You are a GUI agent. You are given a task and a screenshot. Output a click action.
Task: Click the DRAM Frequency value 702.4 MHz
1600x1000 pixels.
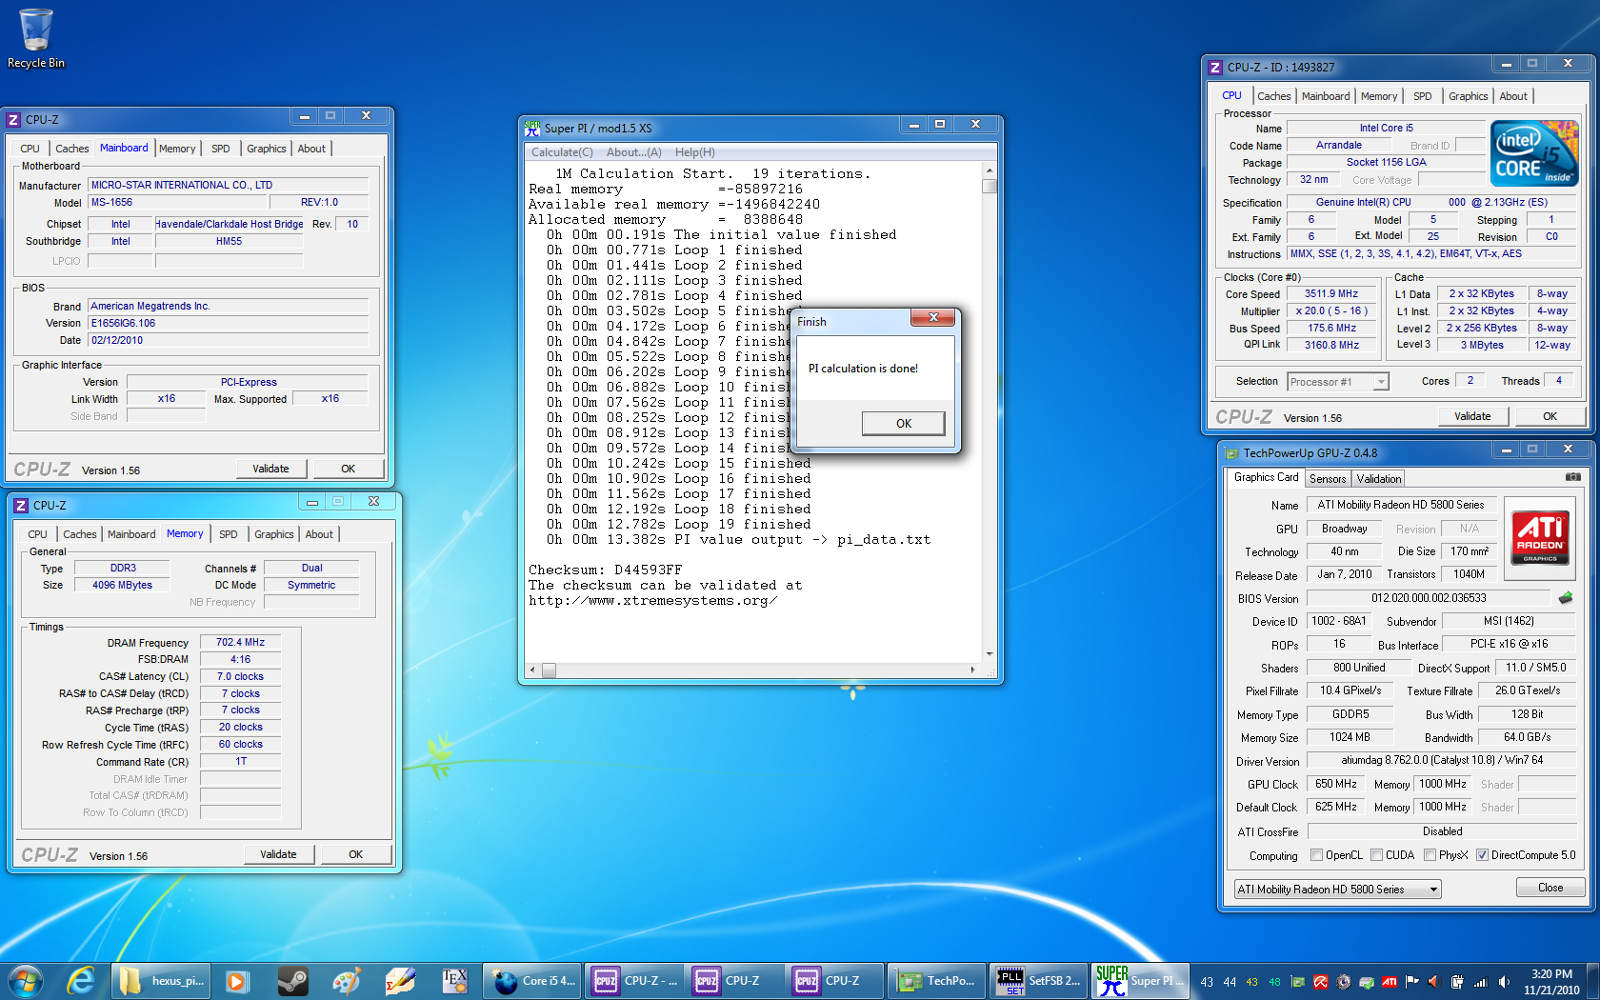click(x=240, y=642)
